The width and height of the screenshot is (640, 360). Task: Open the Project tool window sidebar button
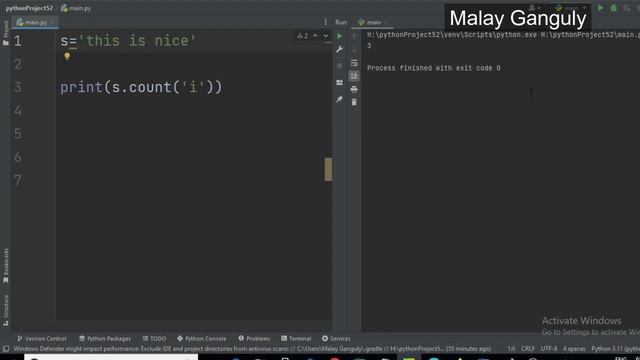point(6,33)
